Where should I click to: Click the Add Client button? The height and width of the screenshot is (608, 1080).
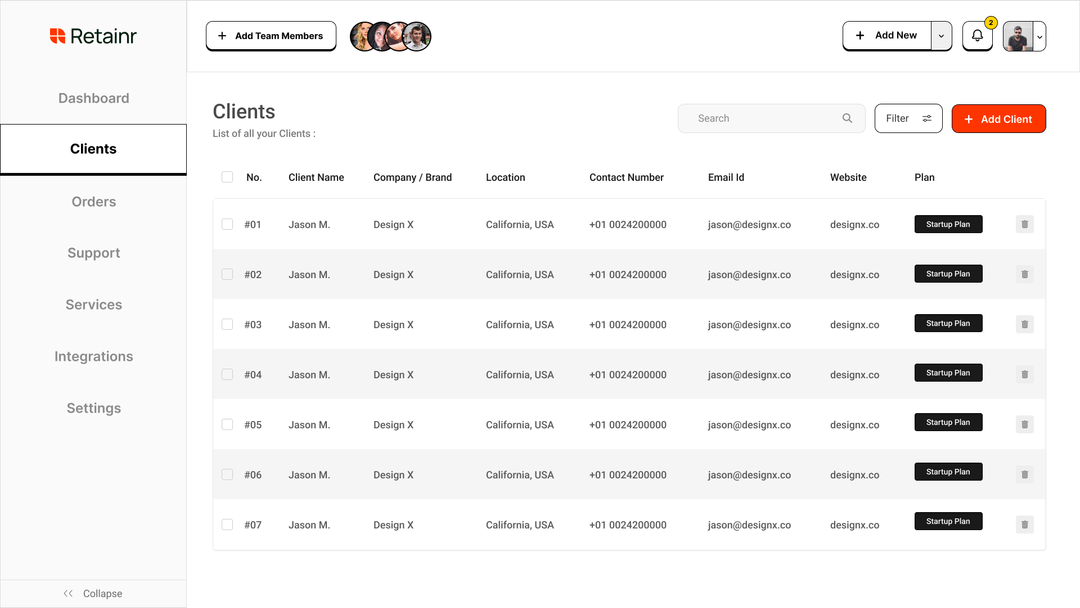[998, 118]
